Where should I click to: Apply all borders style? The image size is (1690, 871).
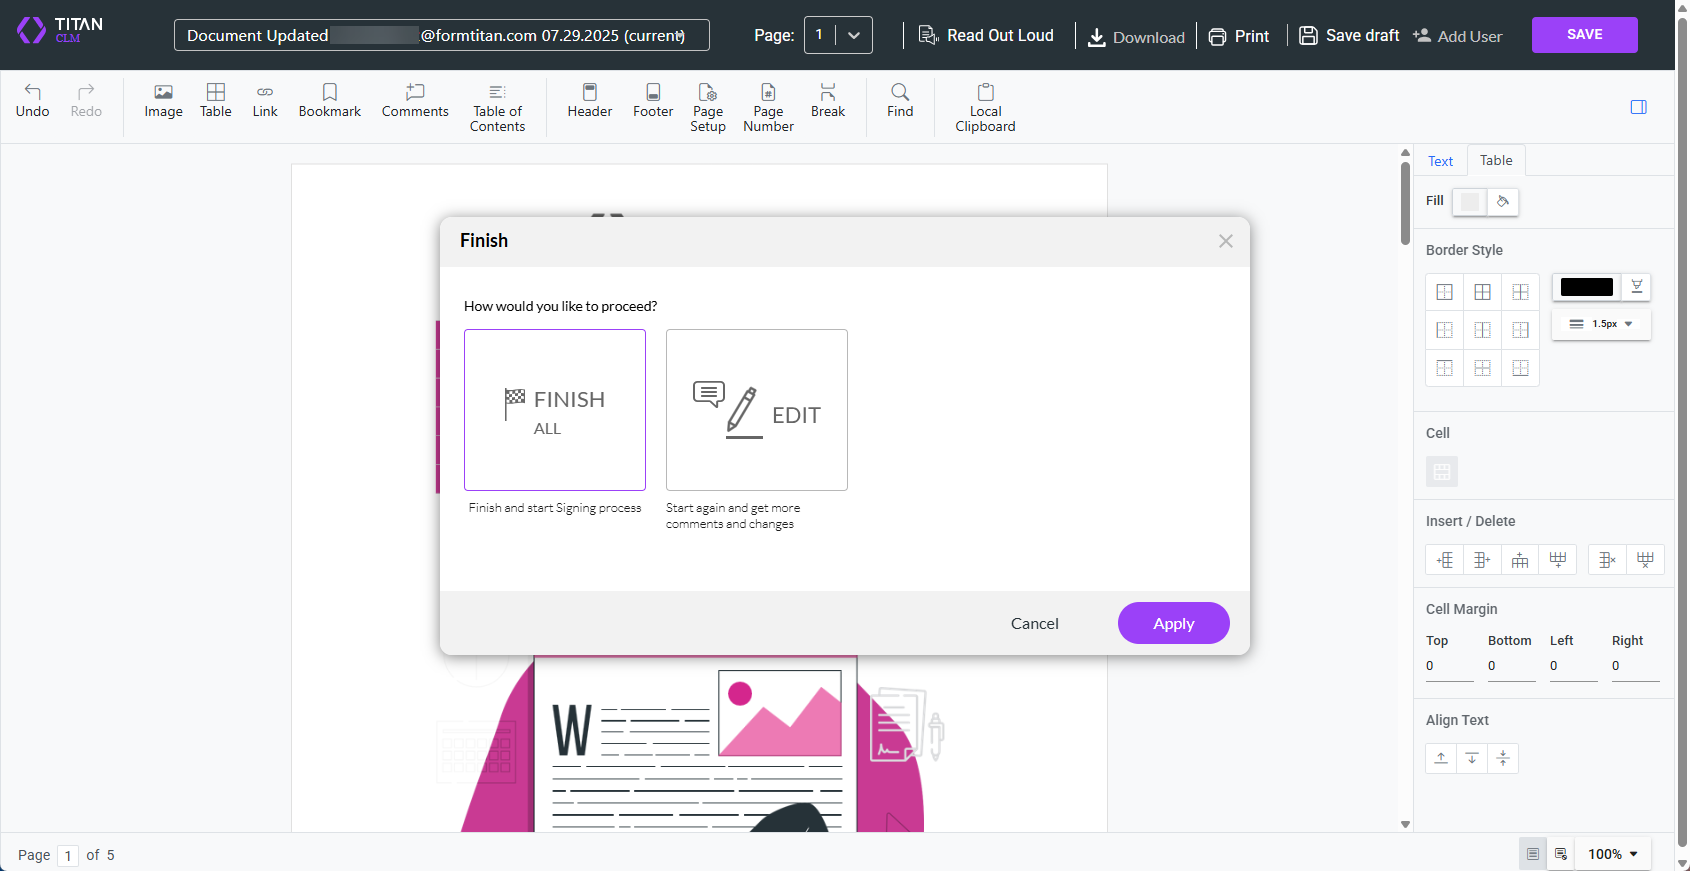tap(1482, 292)
